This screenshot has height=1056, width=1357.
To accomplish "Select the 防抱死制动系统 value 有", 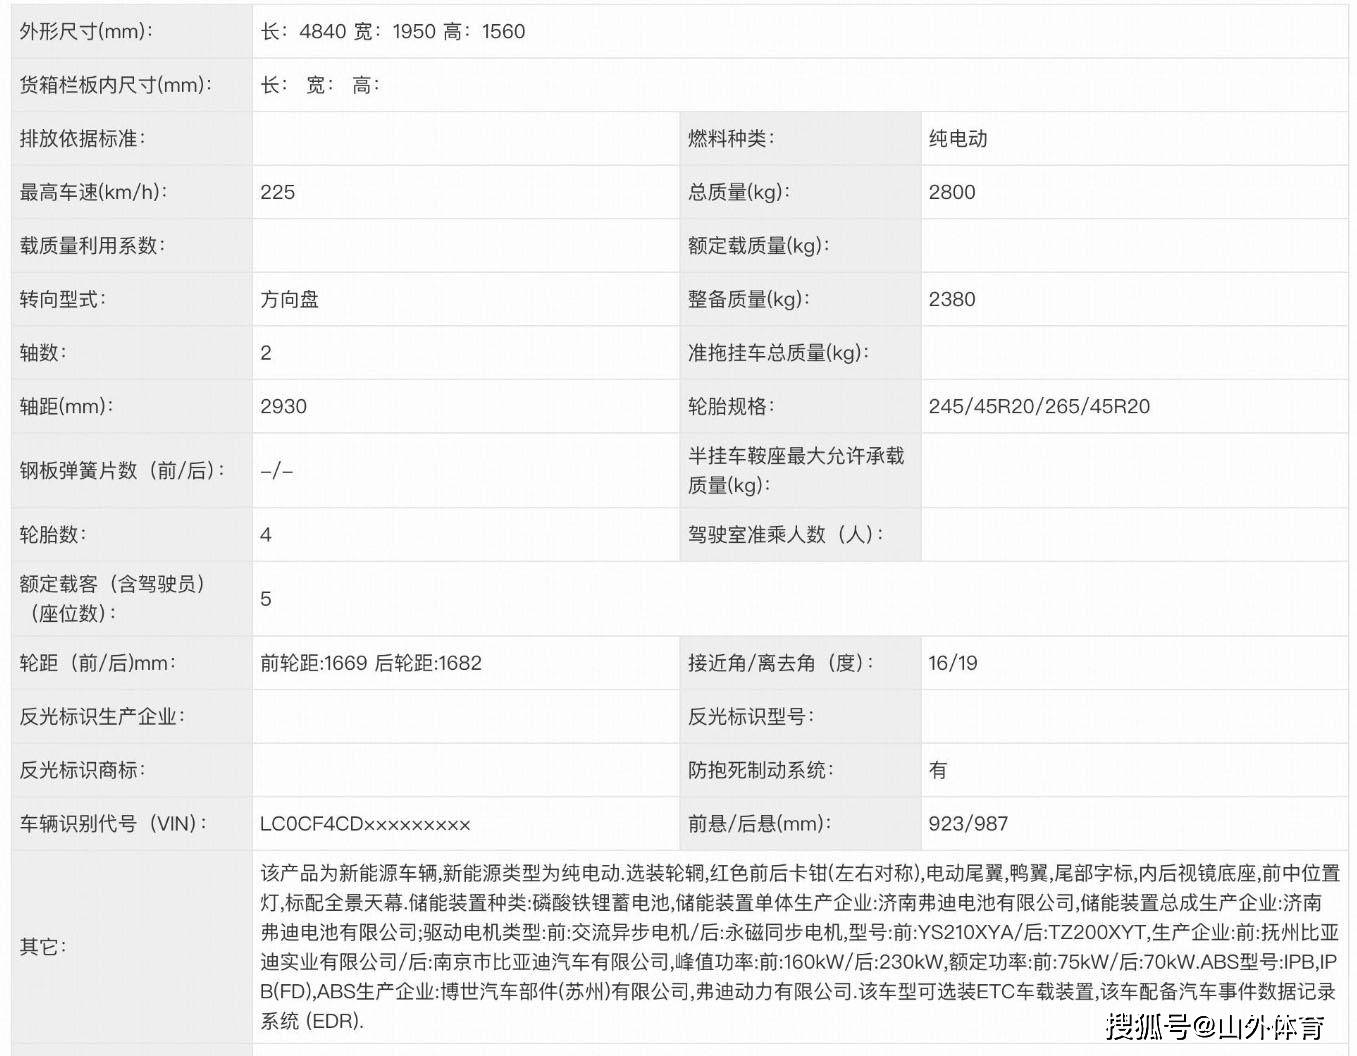I will click(937, 770).
